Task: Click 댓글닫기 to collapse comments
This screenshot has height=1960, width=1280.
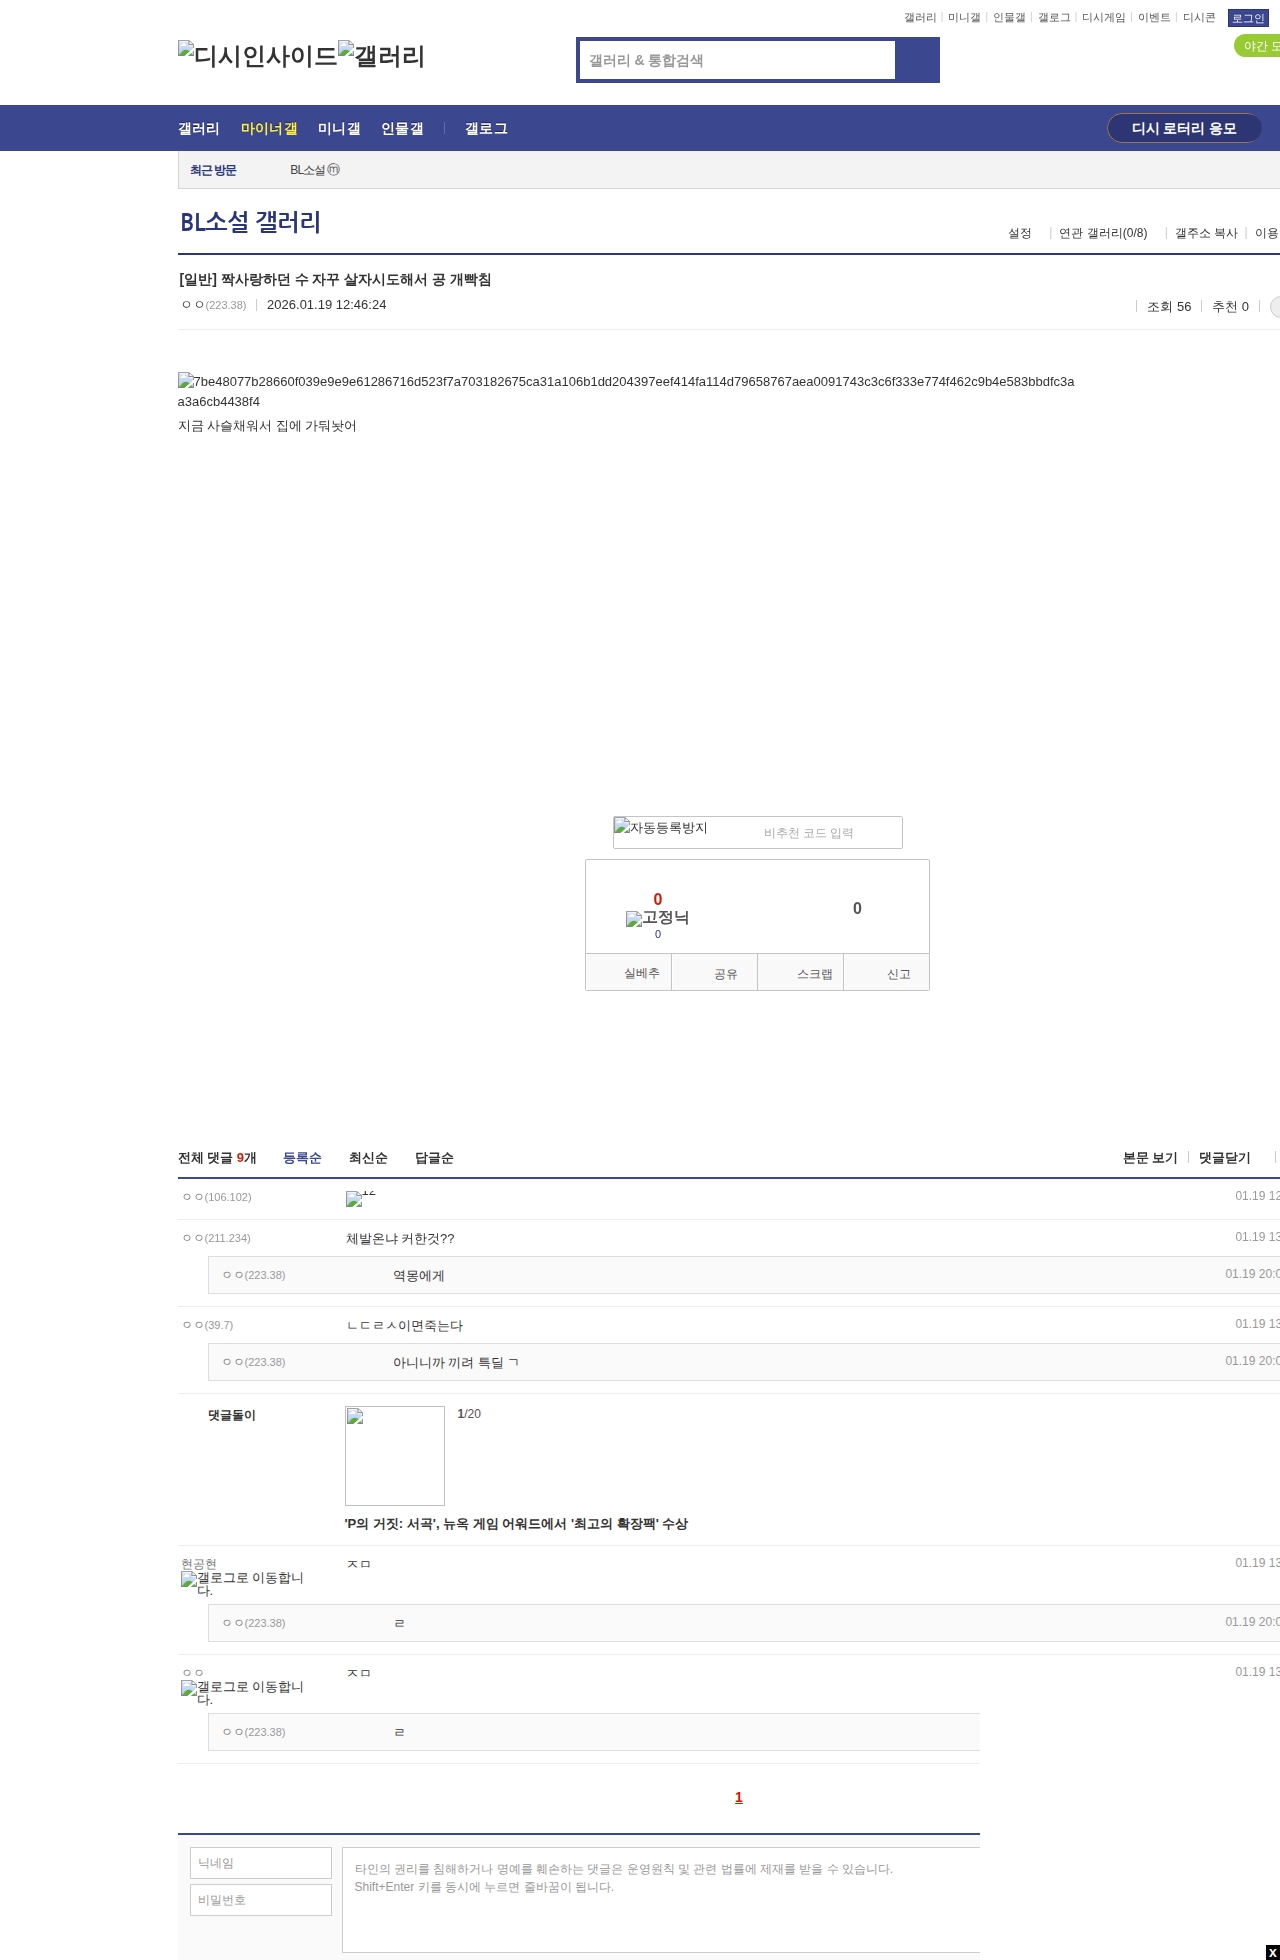Action: point(1225,1158)
